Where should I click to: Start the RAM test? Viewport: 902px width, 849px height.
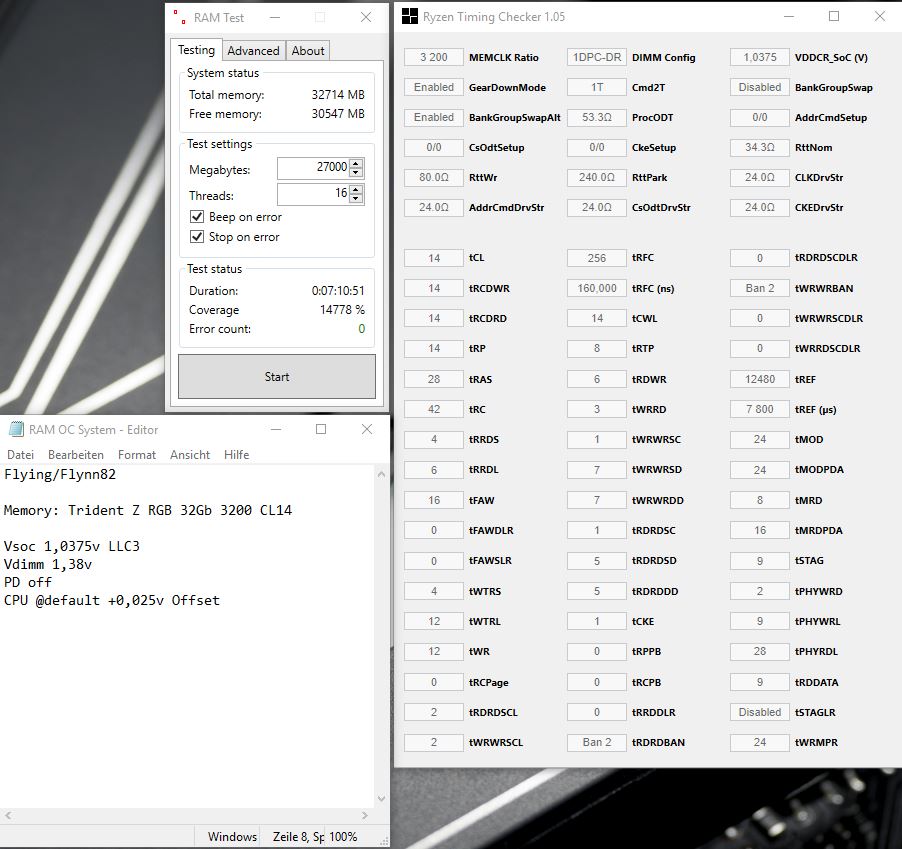coord(277,377)
